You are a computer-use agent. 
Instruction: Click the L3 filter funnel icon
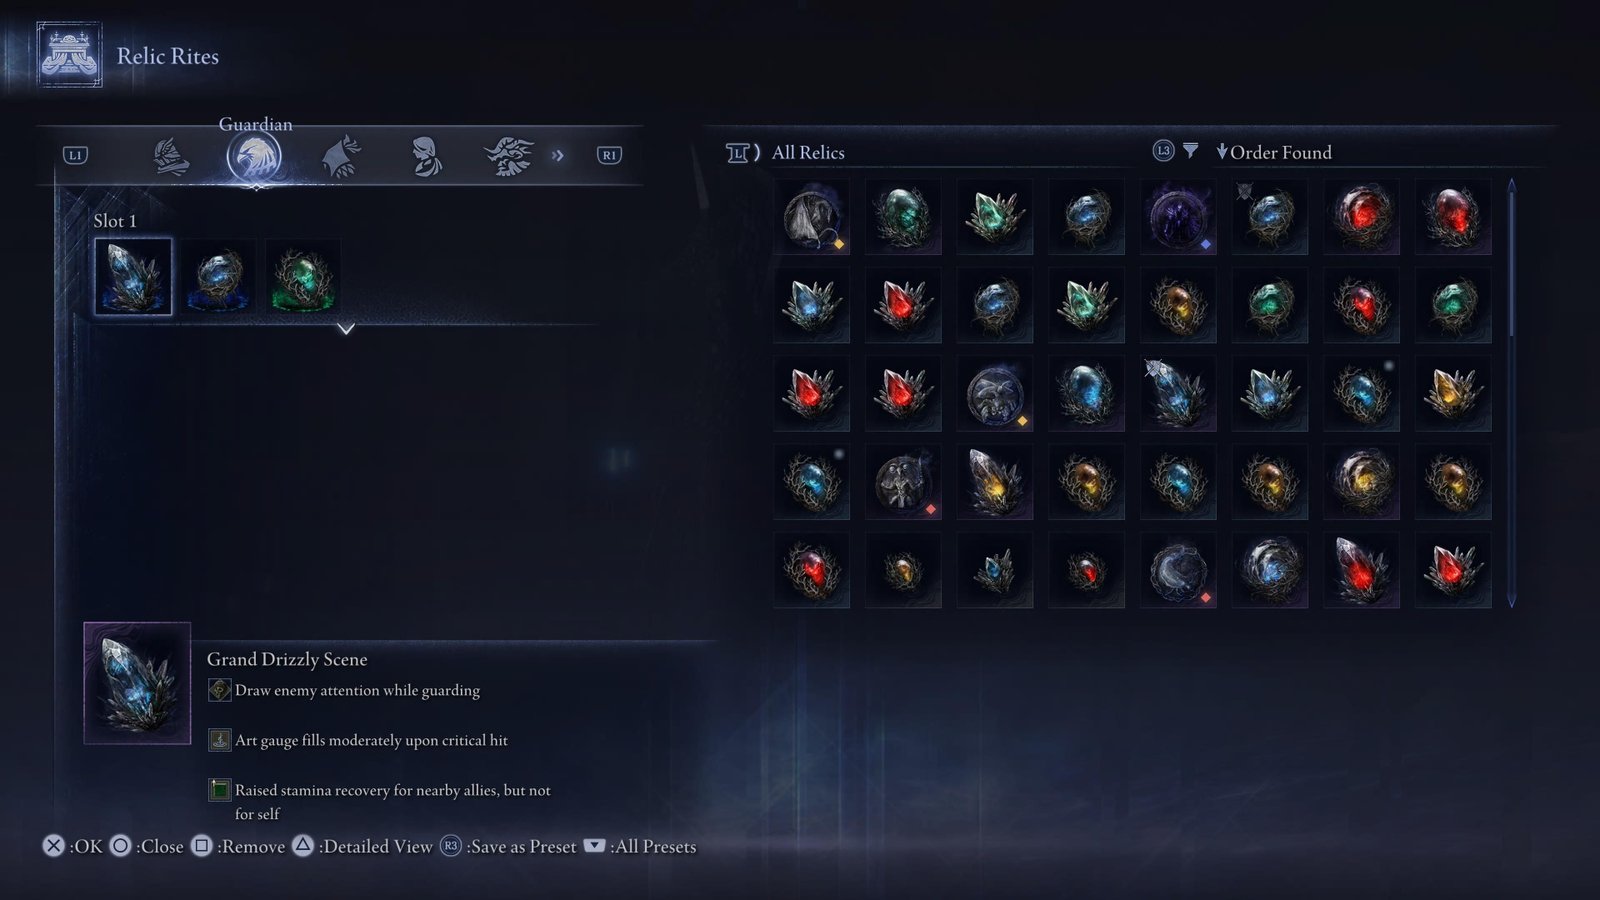(x=1190, y=151)
